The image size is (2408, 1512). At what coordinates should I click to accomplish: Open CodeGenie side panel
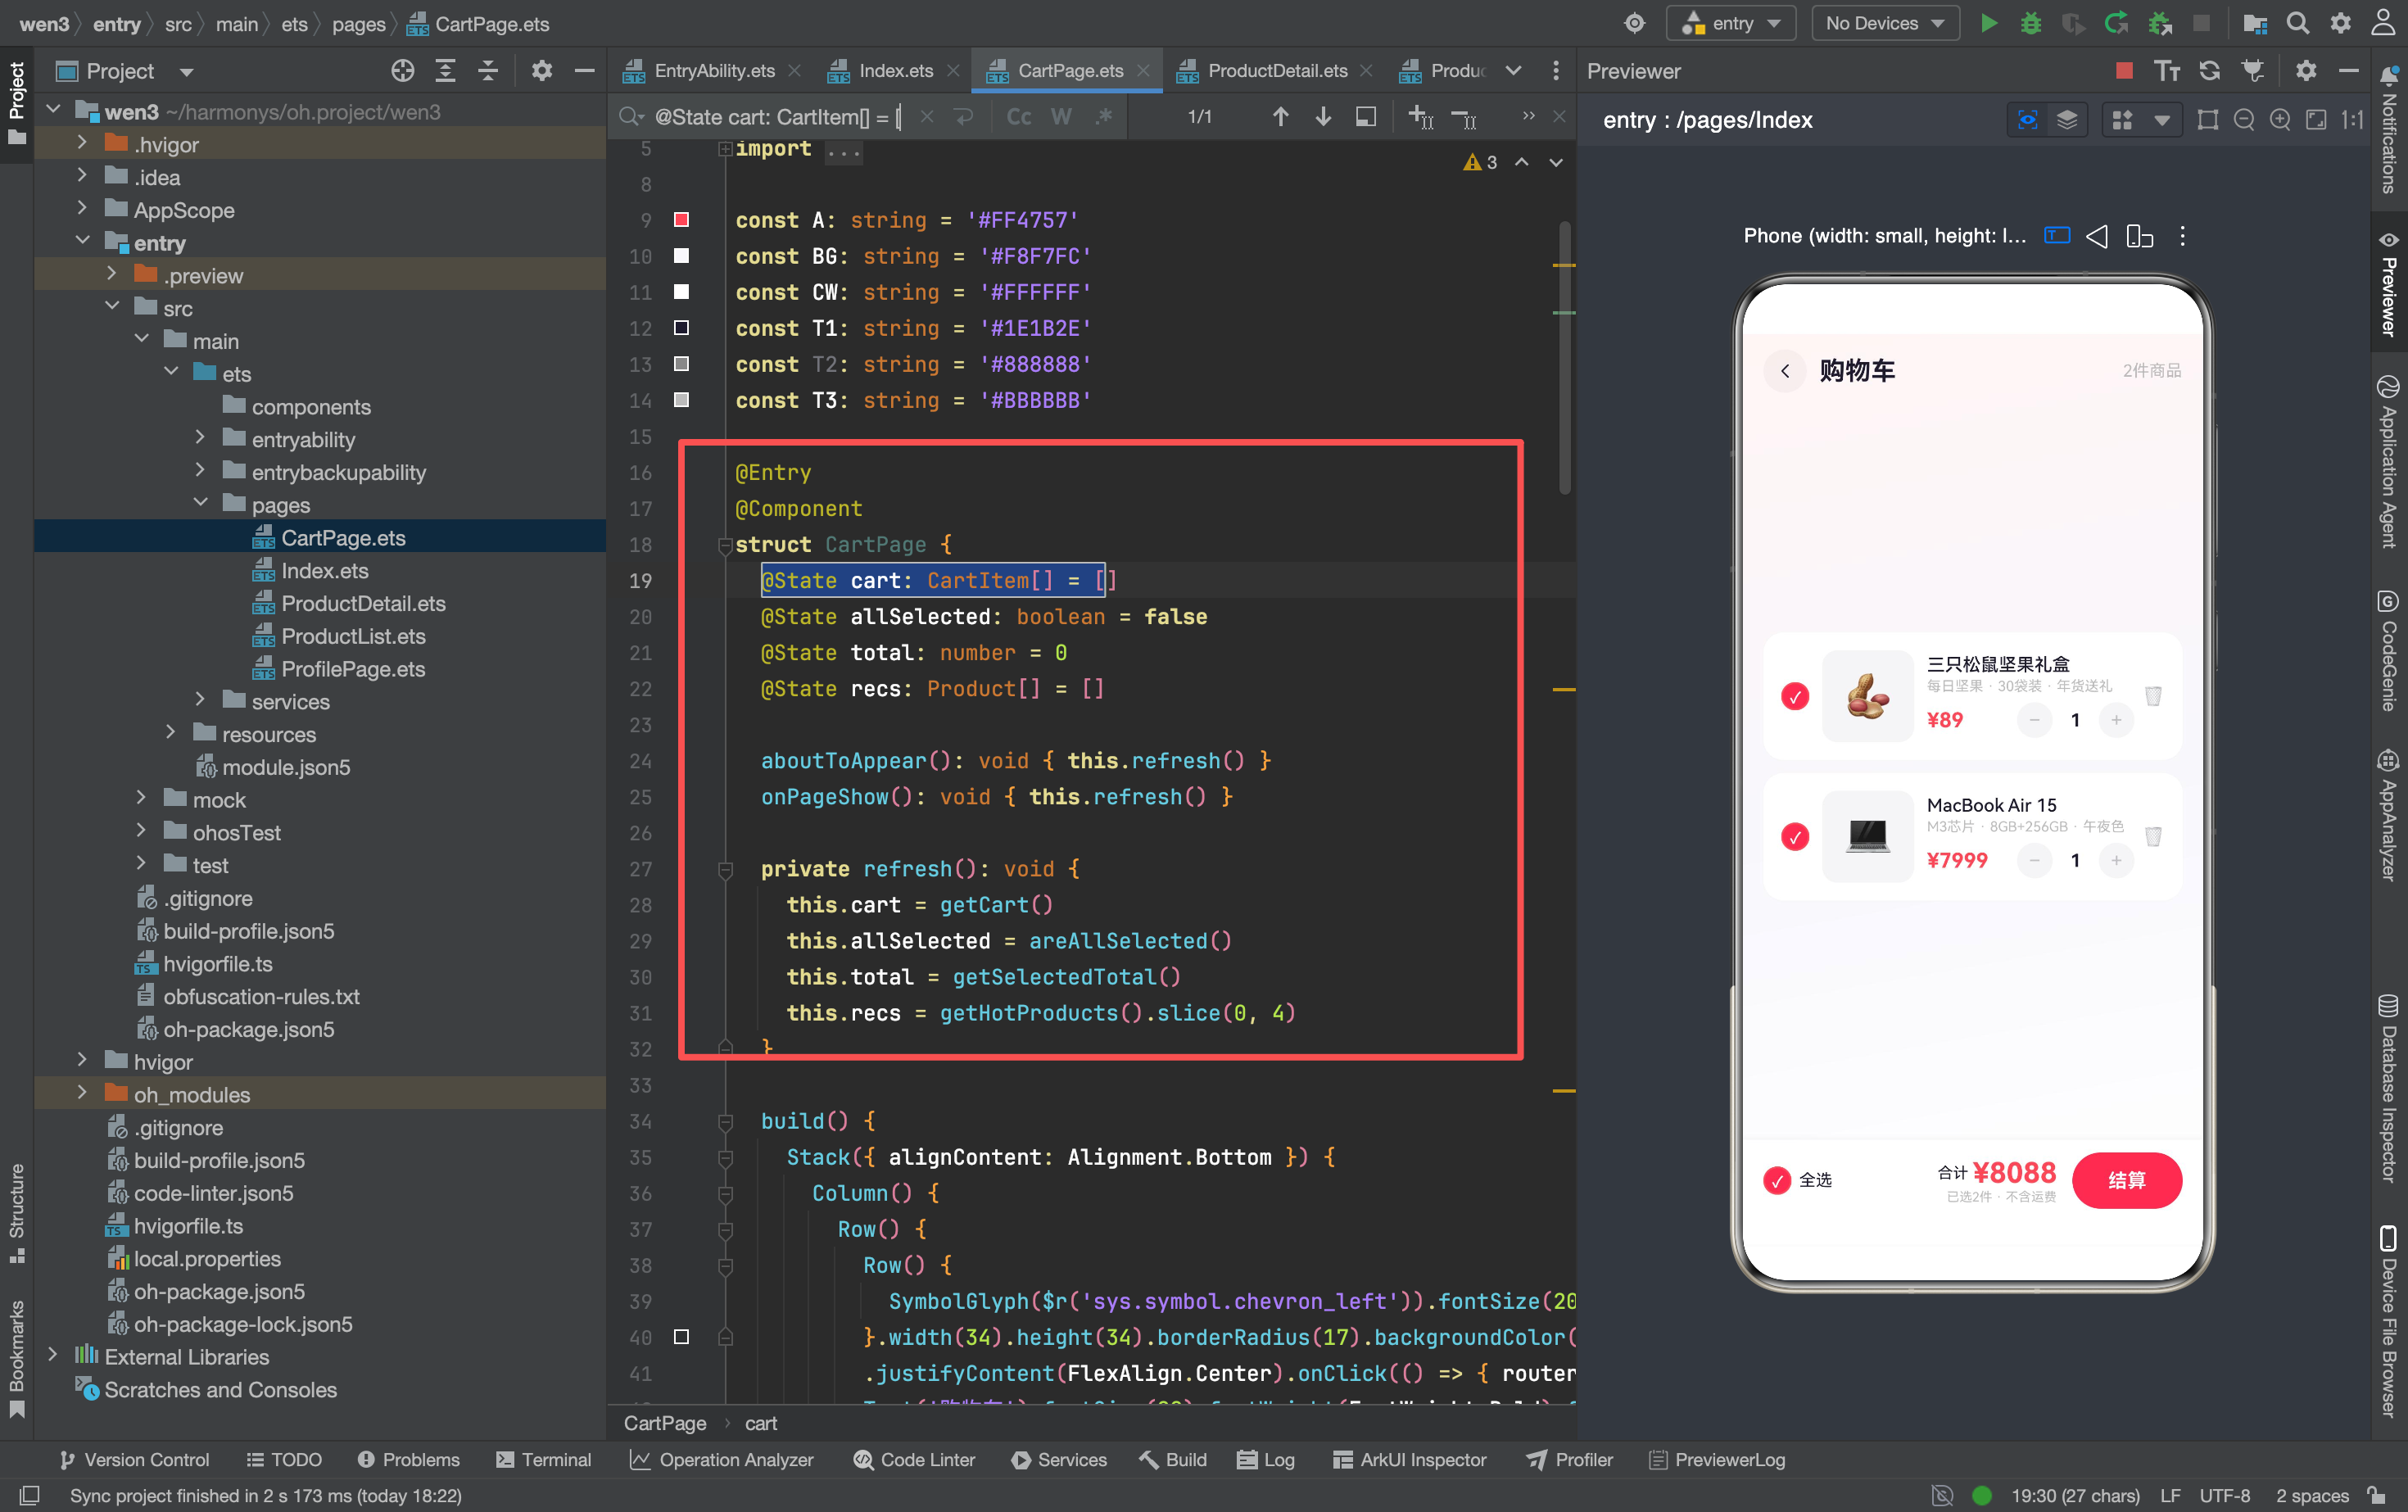pos(2389,650)
